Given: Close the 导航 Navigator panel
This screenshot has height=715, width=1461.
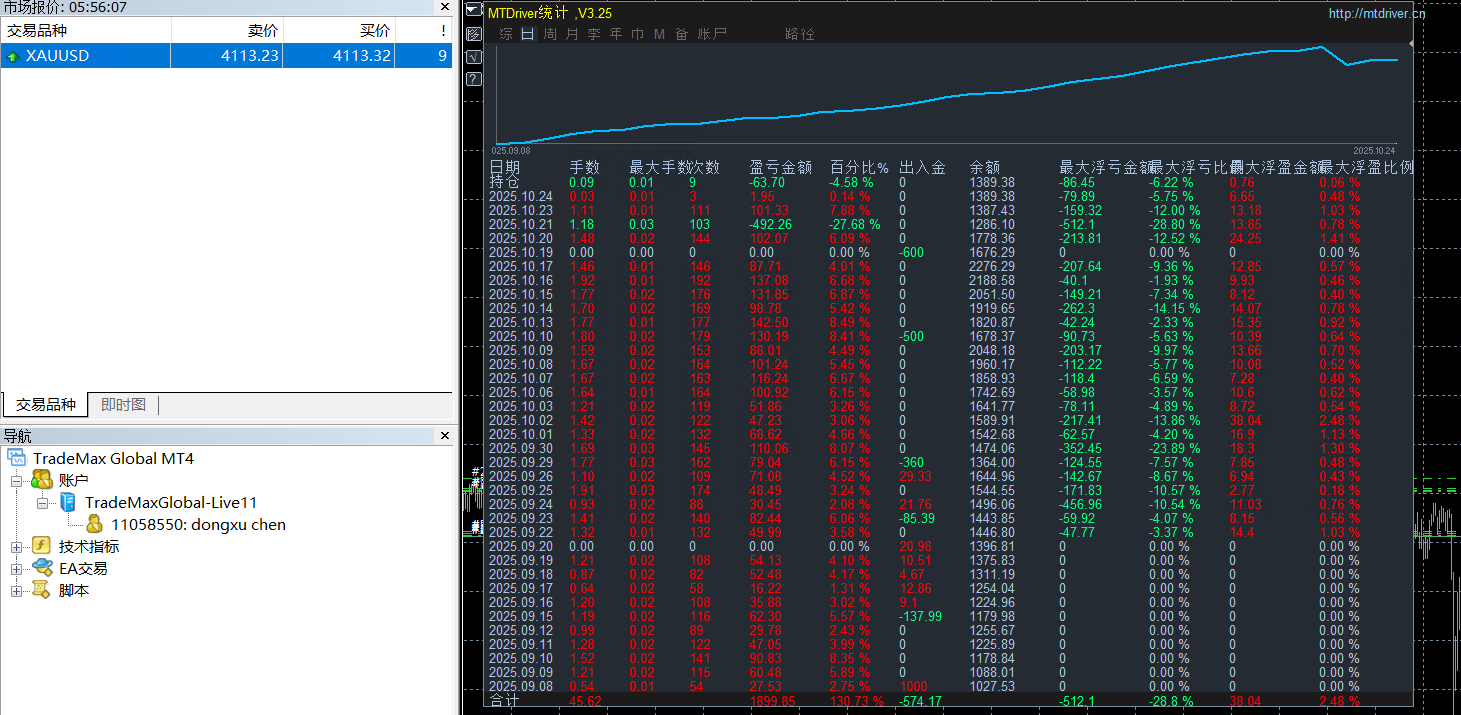Looking at the screenshot, I should point(445,436).
